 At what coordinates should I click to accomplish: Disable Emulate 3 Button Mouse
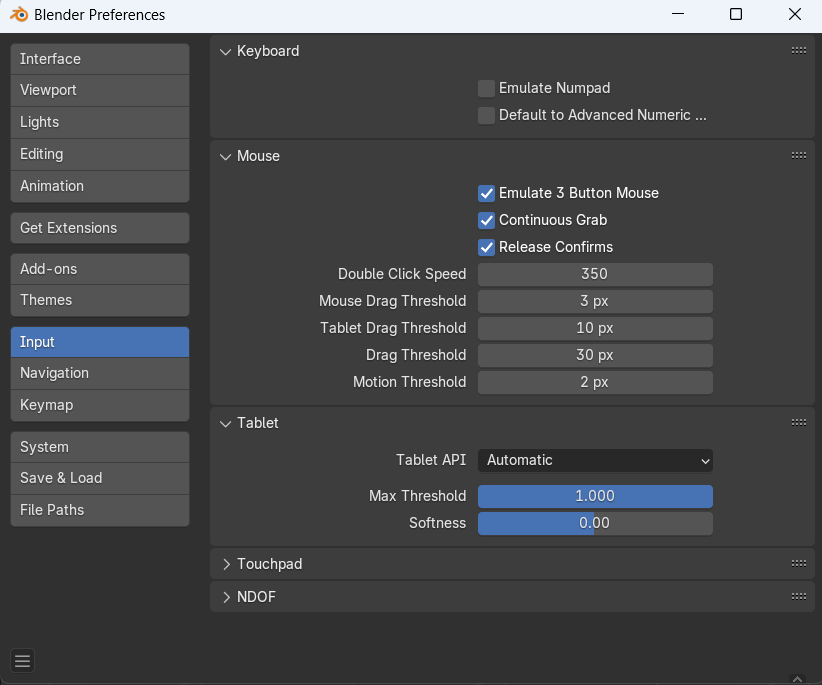[x=486, y=193]
